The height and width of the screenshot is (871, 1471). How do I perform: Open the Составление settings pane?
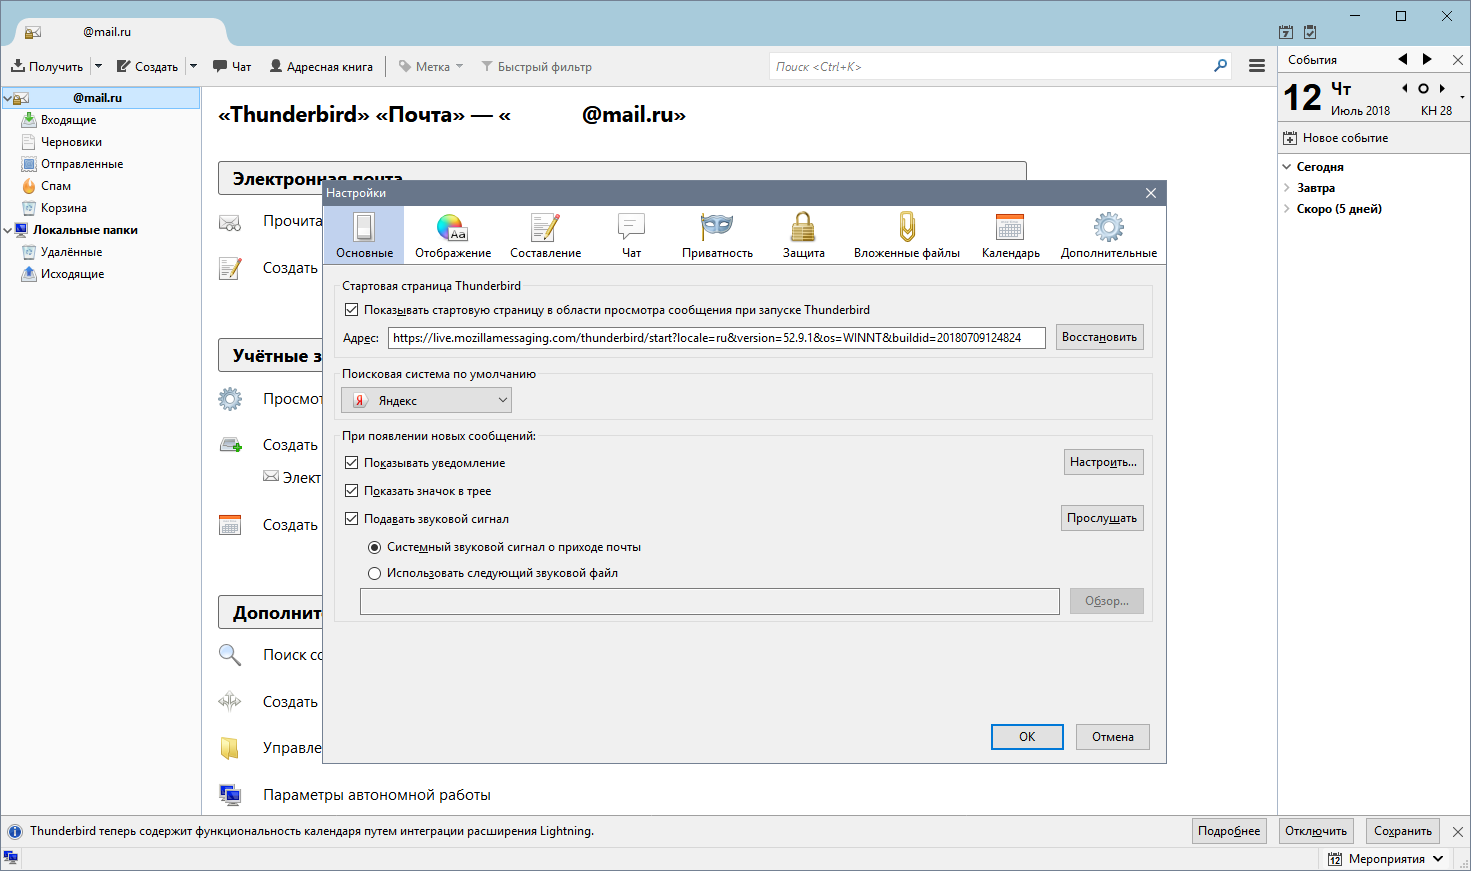(x=545, y=235)
